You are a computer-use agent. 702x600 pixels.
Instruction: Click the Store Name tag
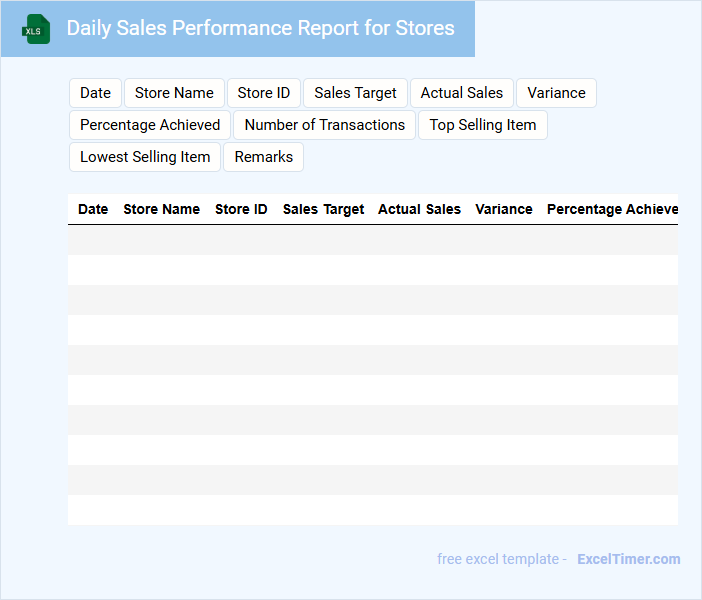point(174,93)
